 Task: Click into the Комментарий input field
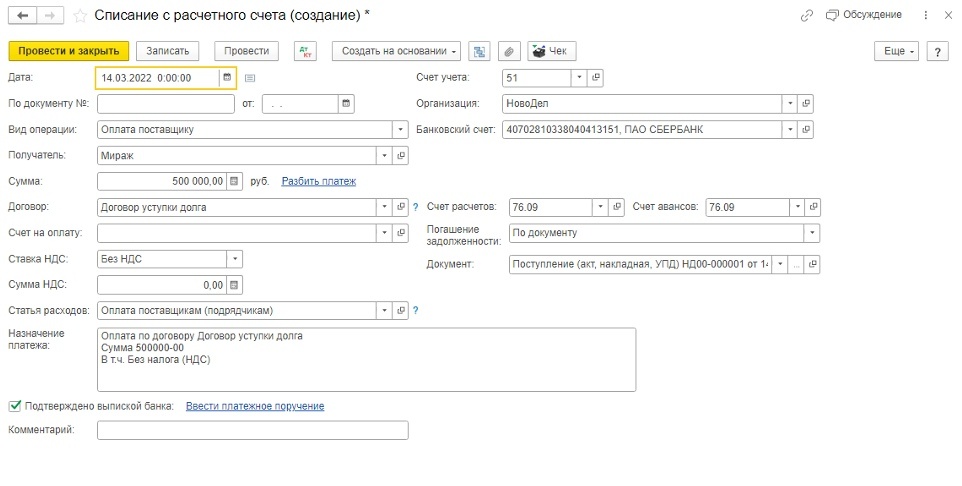pyautogui.click(x=253, y=430)
